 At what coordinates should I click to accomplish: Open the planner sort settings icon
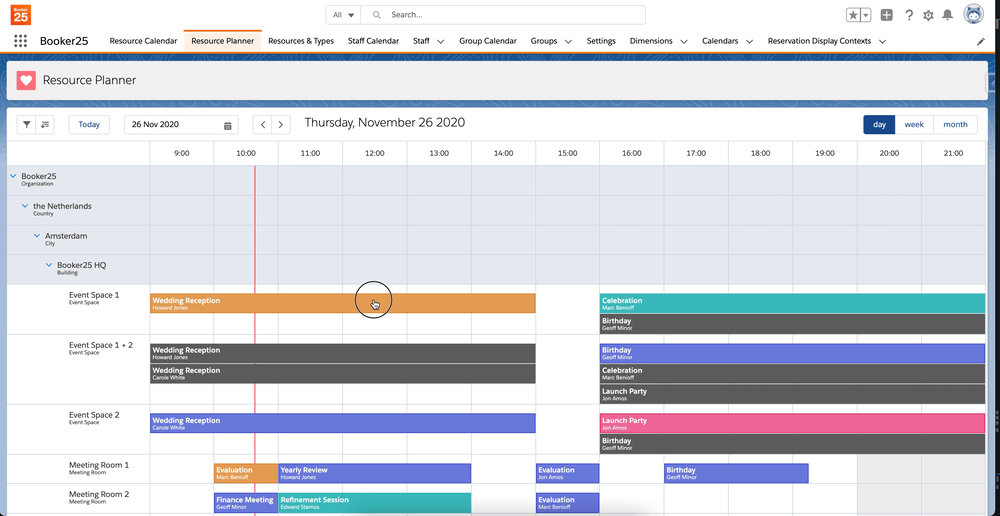pyautogui.click(x=46, y=125)
